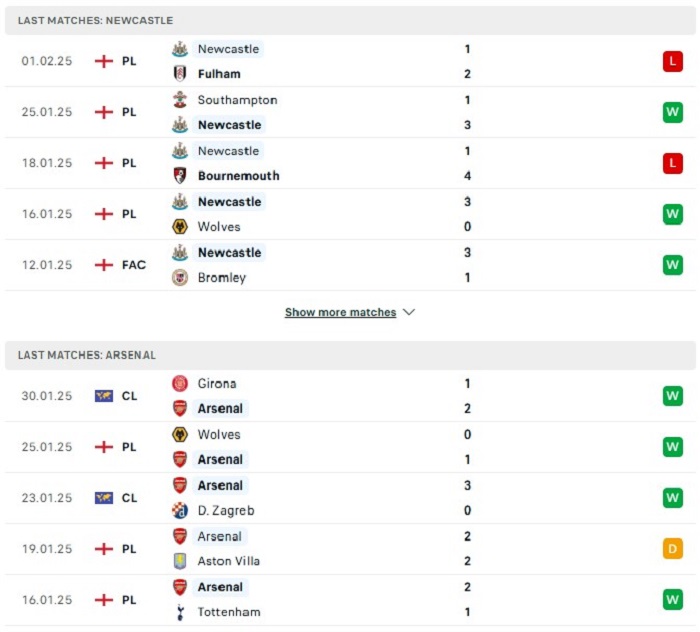Select the Arsenal team name in Tottenham match

tap(221, 587)
